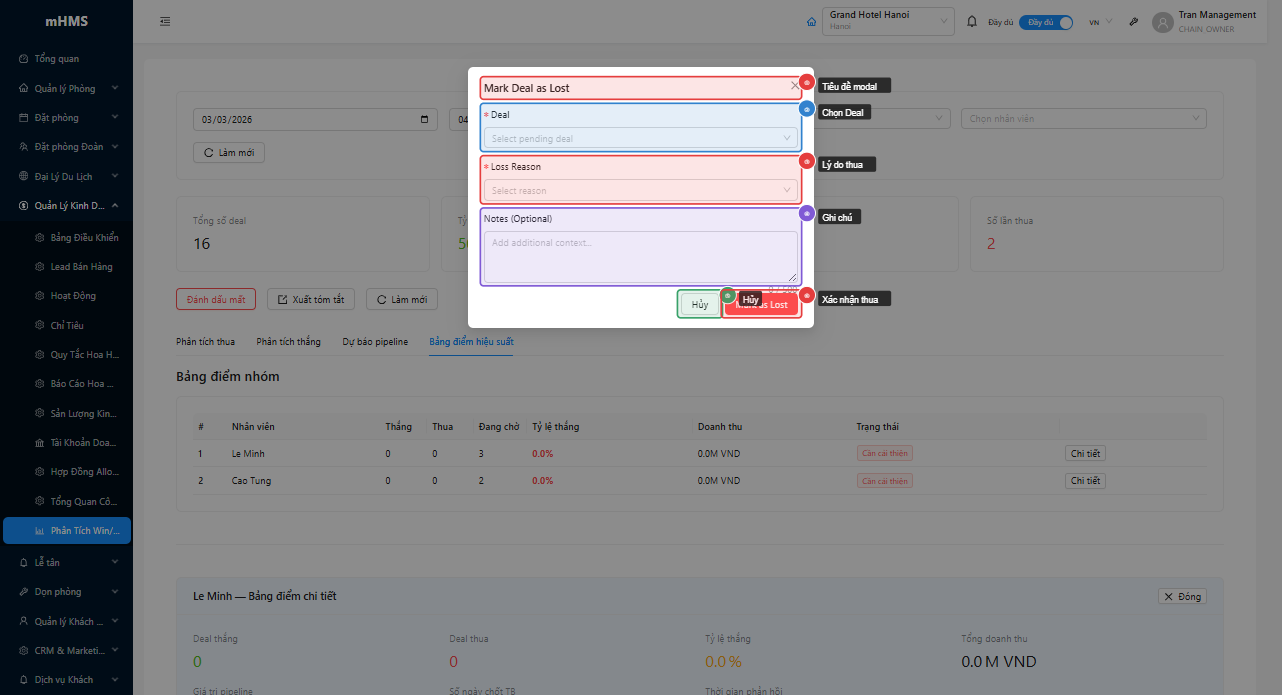1282x695 pixels.
Task: Toggle the Đầy đủ switch in the header
Action: [x=1045, y=20]
